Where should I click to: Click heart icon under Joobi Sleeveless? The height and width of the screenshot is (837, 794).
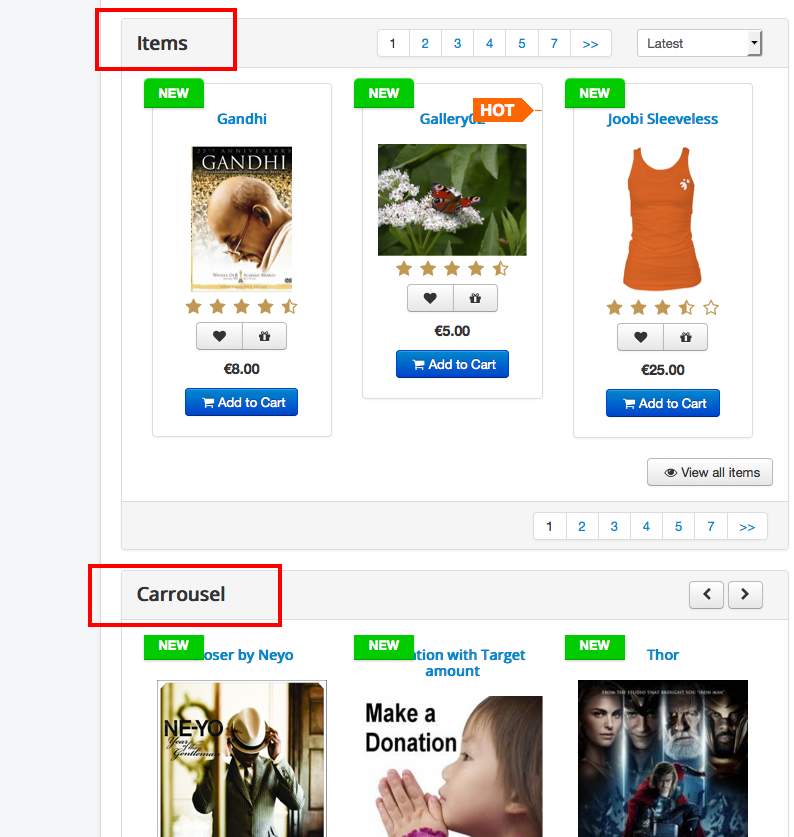click(x=640, y=337)
